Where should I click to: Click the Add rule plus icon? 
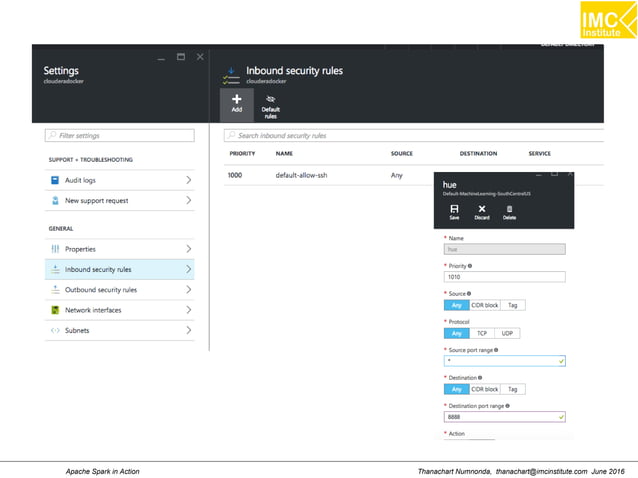click(237, 100)
